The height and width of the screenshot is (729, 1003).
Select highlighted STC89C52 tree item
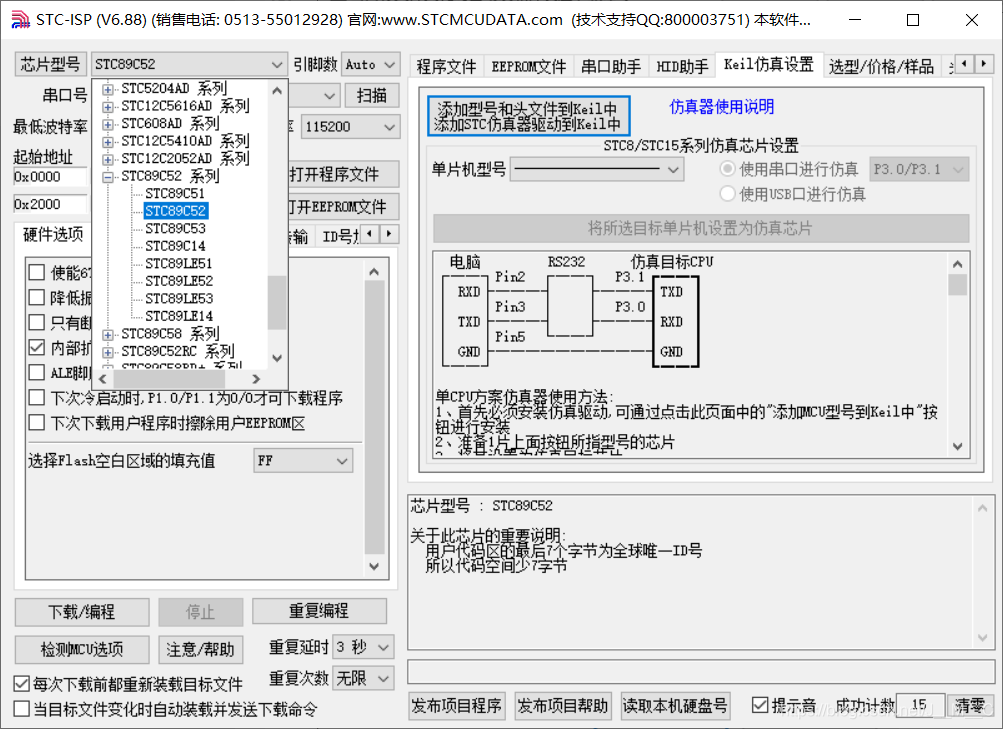tap(175, 211)
